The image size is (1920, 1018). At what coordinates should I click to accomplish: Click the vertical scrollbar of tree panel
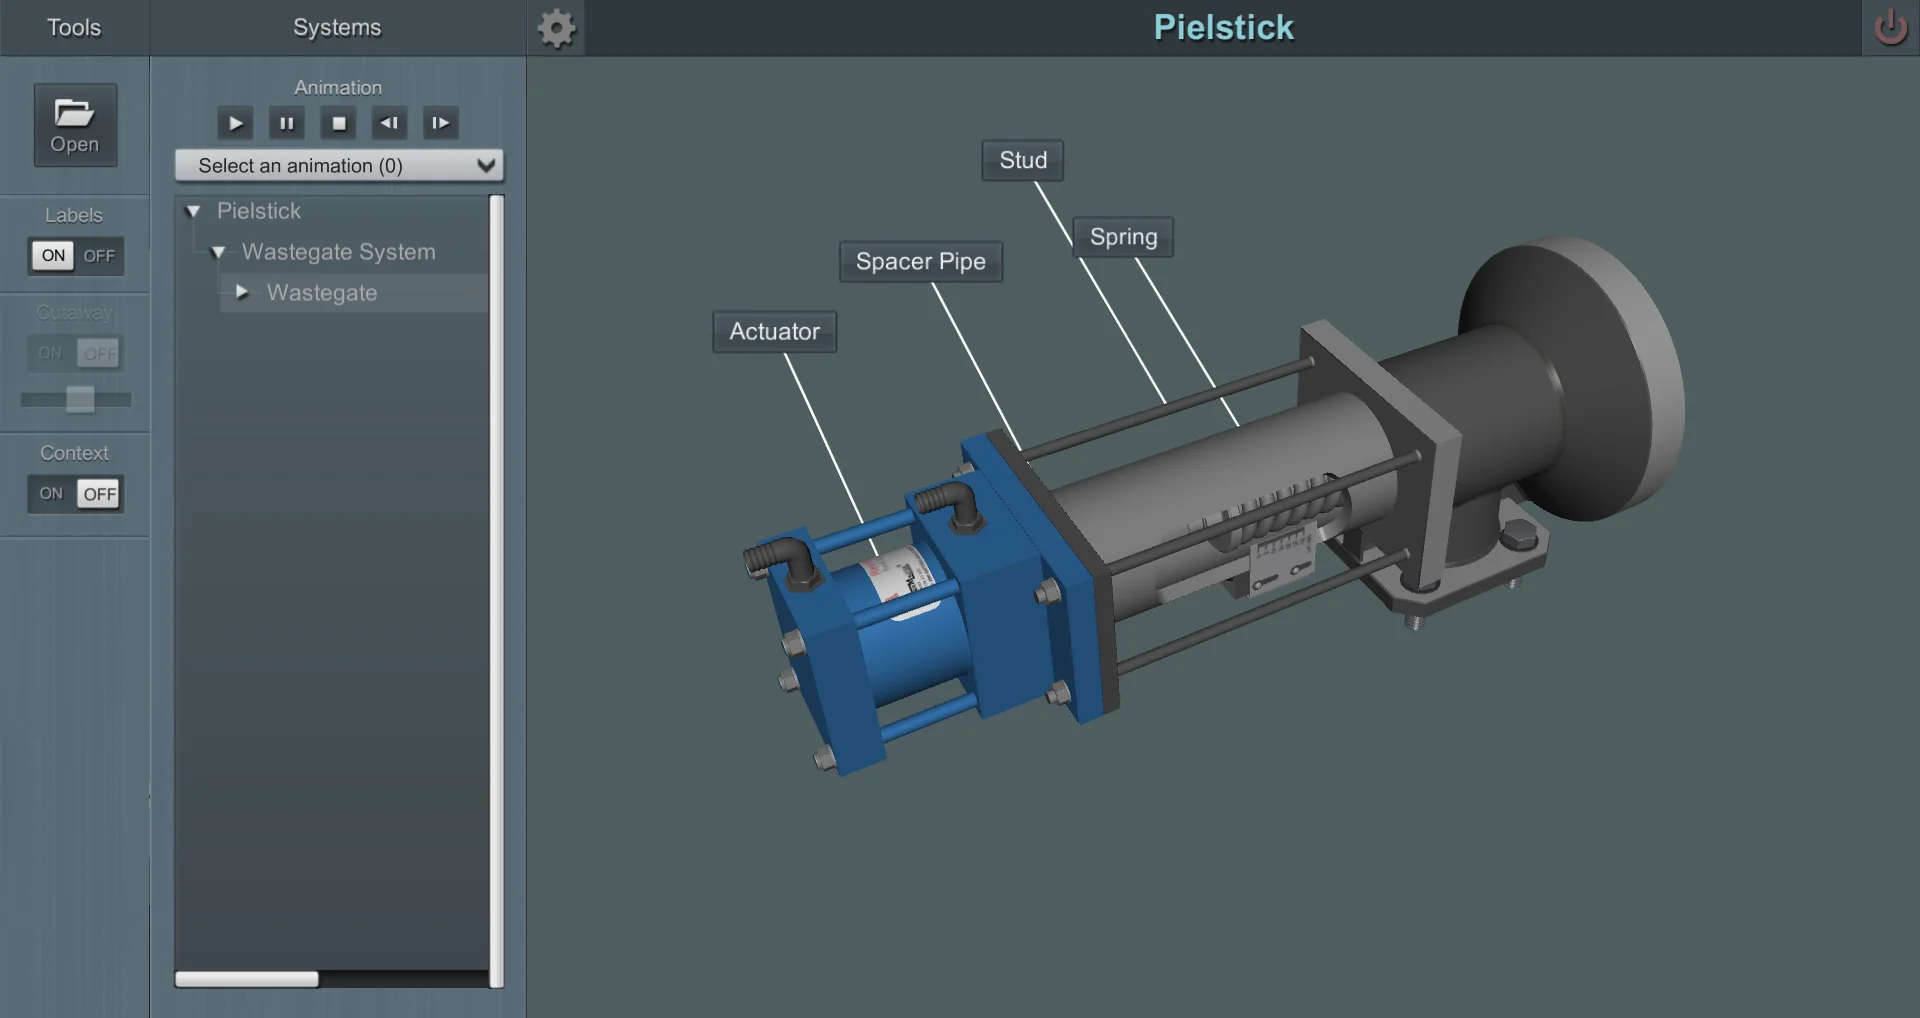497,590
